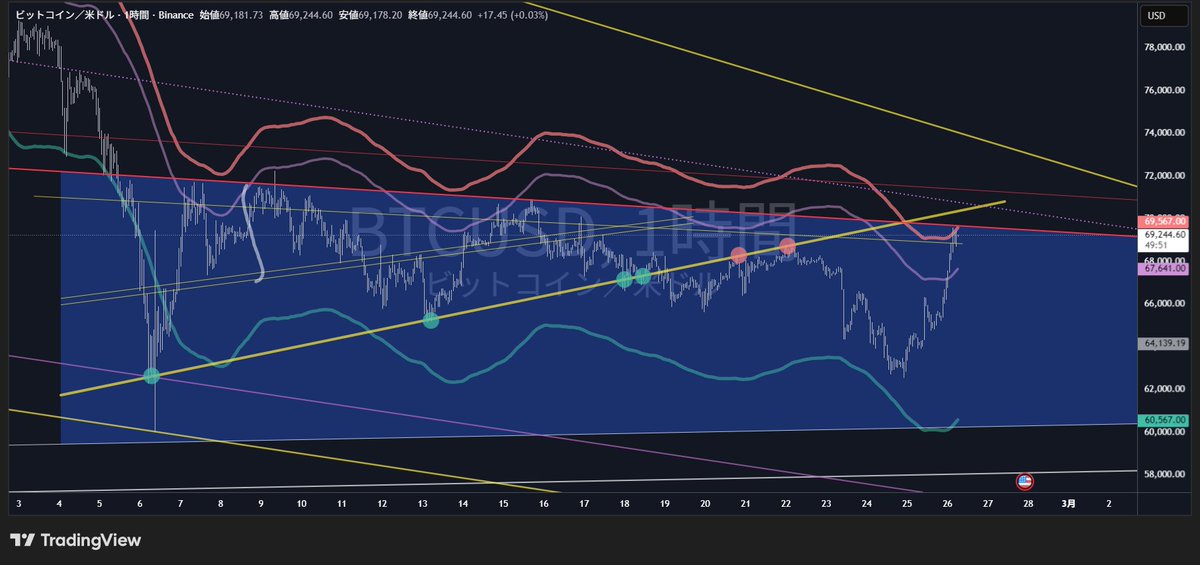Click the 72,000.00 price axis label
The width and height of the screenshot is (1200, 565).
click(1164, 176)
